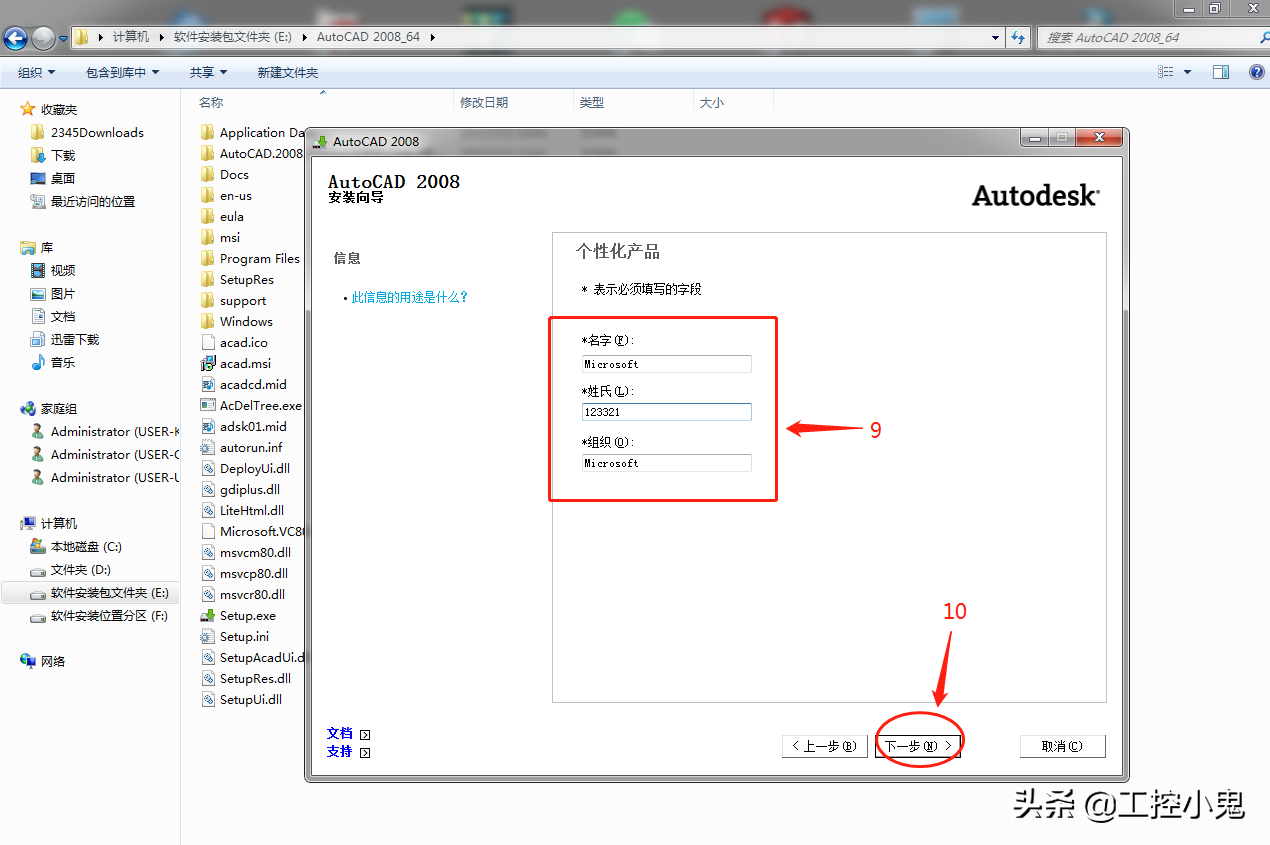
Task: Select the file named adsk01.mid
Action: click(x=253, y=426)
